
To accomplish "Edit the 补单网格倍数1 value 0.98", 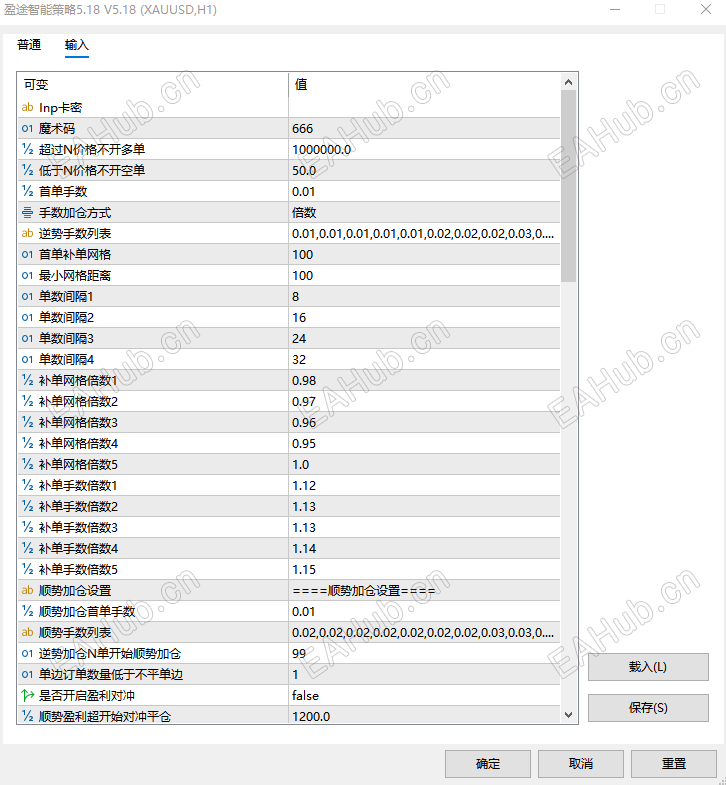I will [x=425, y=381].
